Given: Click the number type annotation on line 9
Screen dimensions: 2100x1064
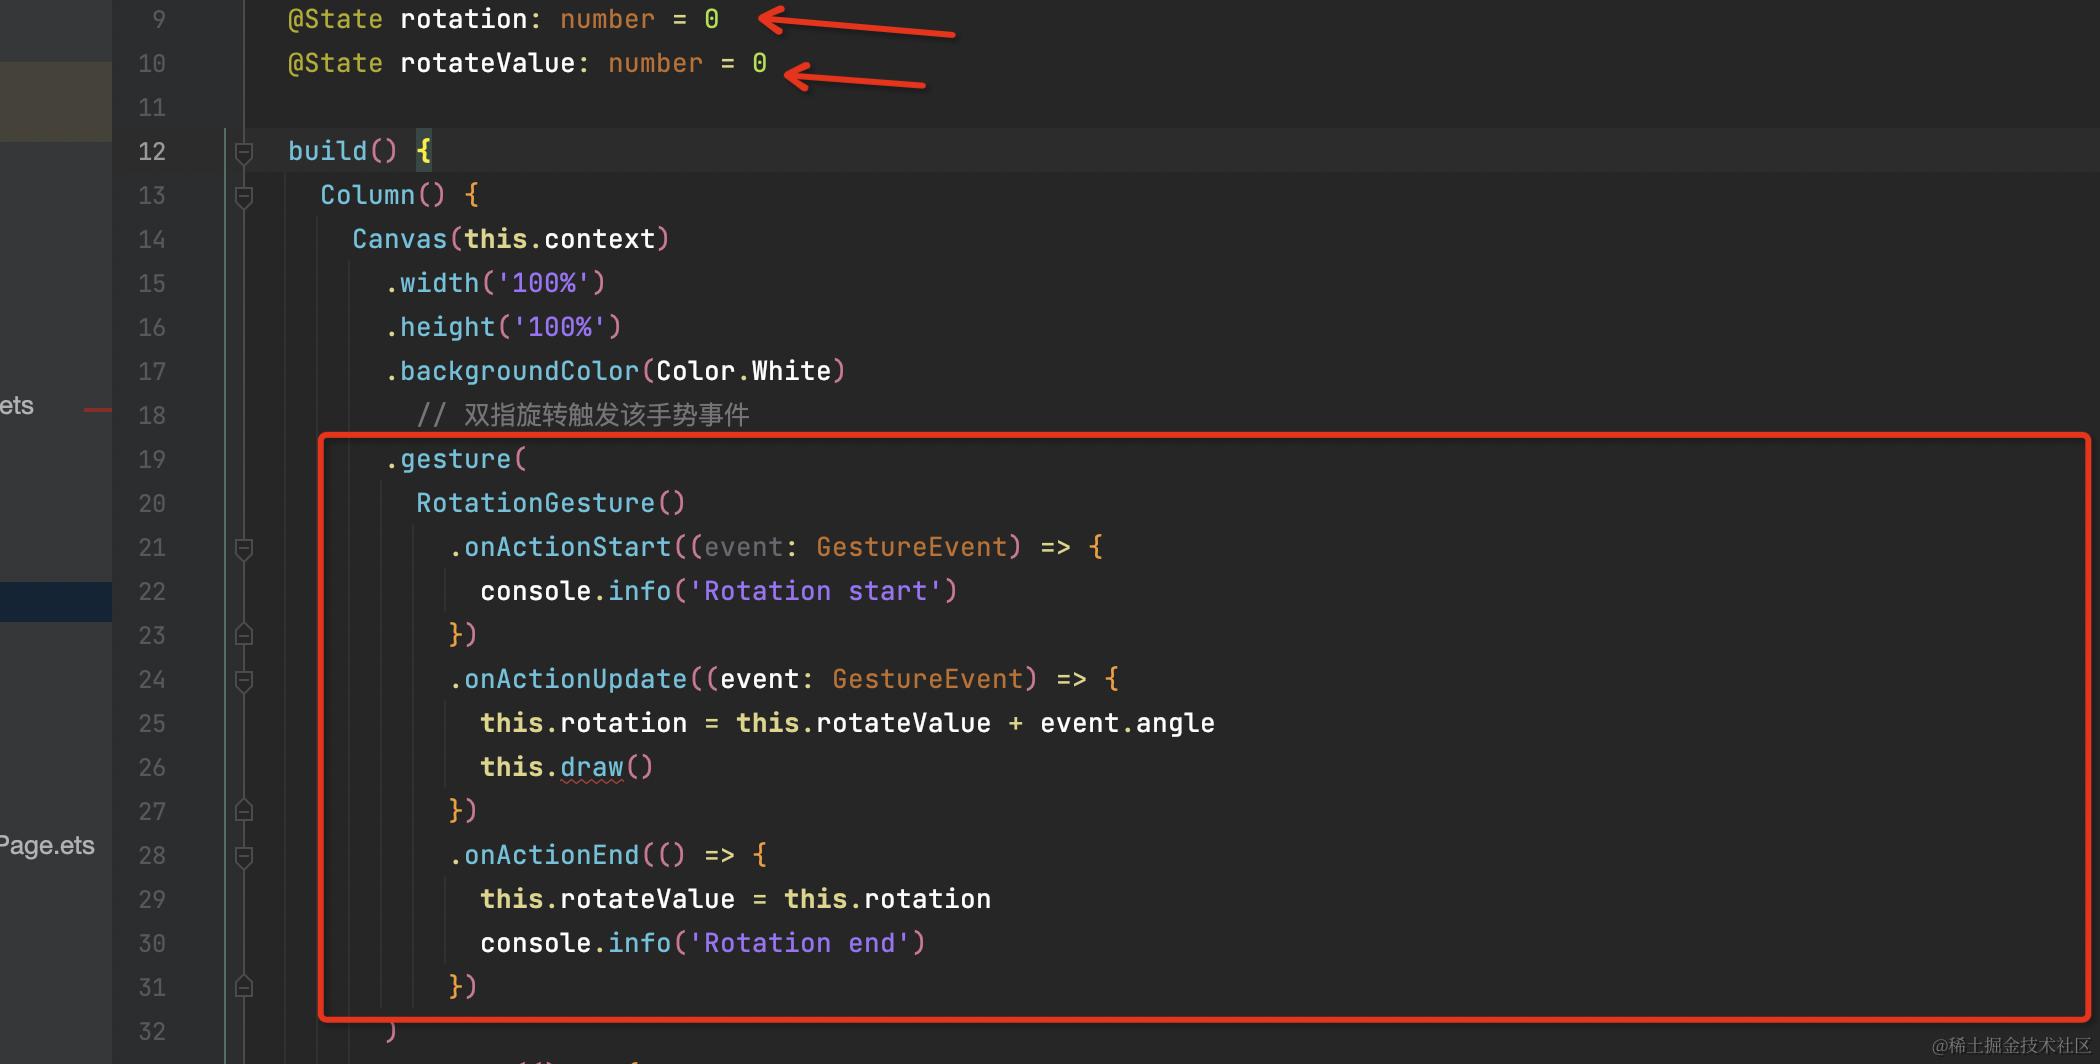Looking at the screenshot, I should [607, 19].
